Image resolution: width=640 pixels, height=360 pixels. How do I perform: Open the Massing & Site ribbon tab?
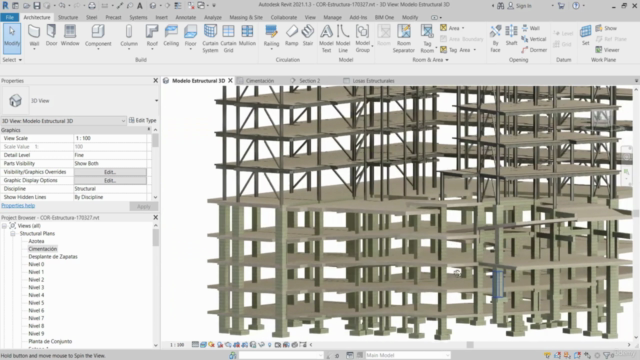(x=246, y=17)
